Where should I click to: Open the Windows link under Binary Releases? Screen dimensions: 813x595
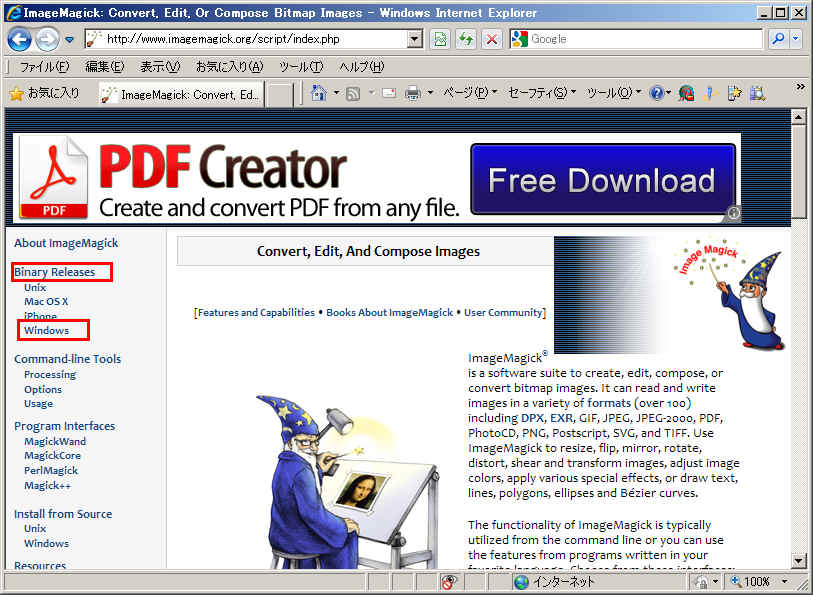pyautogui.click(x=46, y=330)
